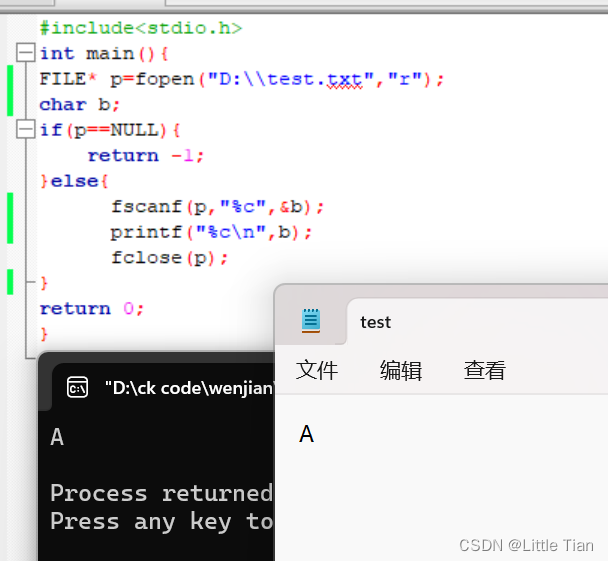Click the printf("%c\n",b) line

pos(211,233)
